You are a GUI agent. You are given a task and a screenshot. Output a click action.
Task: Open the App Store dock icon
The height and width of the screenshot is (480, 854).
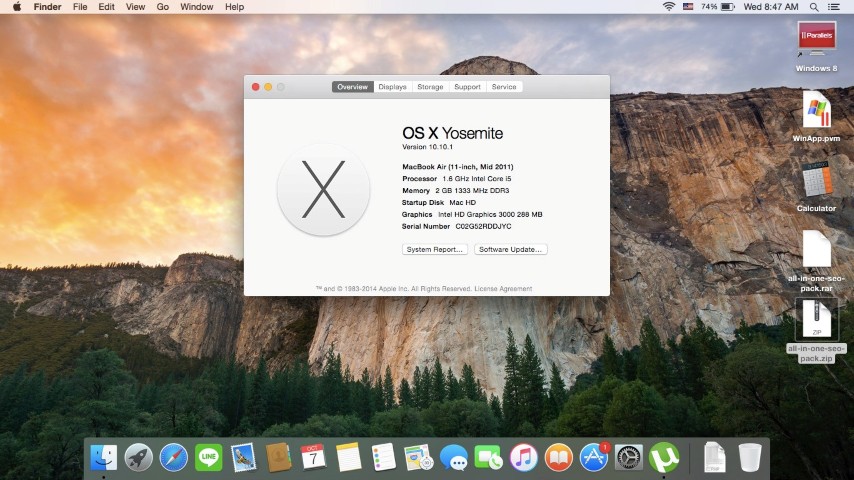point(594,458)
